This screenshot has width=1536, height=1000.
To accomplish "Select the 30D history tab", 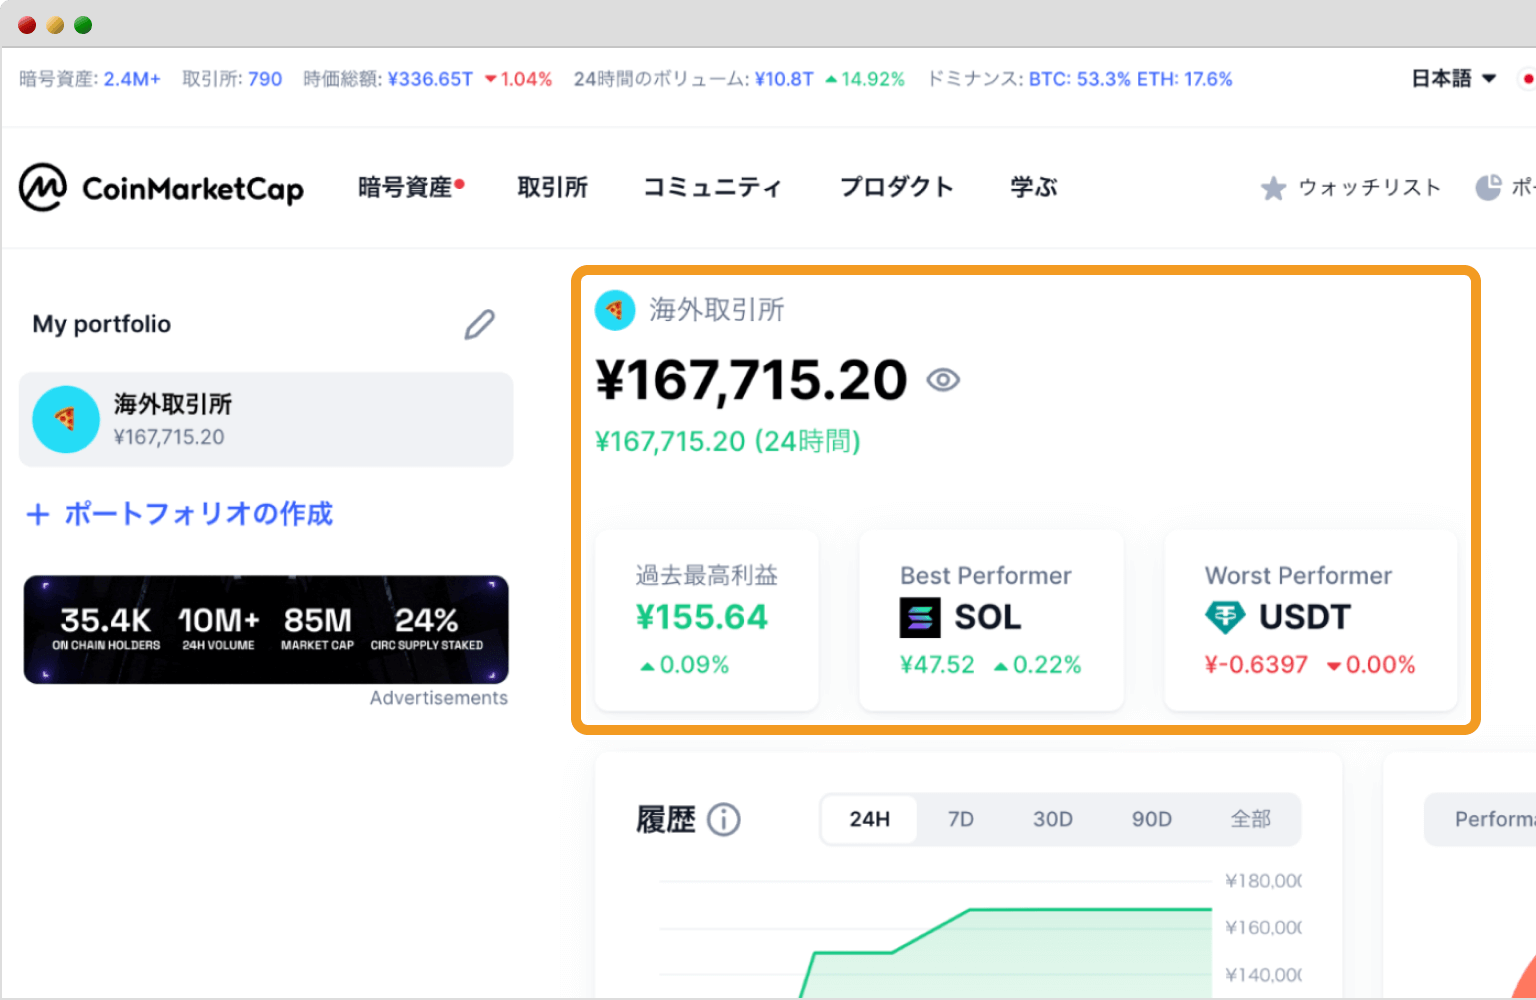I will point(1053,819).
